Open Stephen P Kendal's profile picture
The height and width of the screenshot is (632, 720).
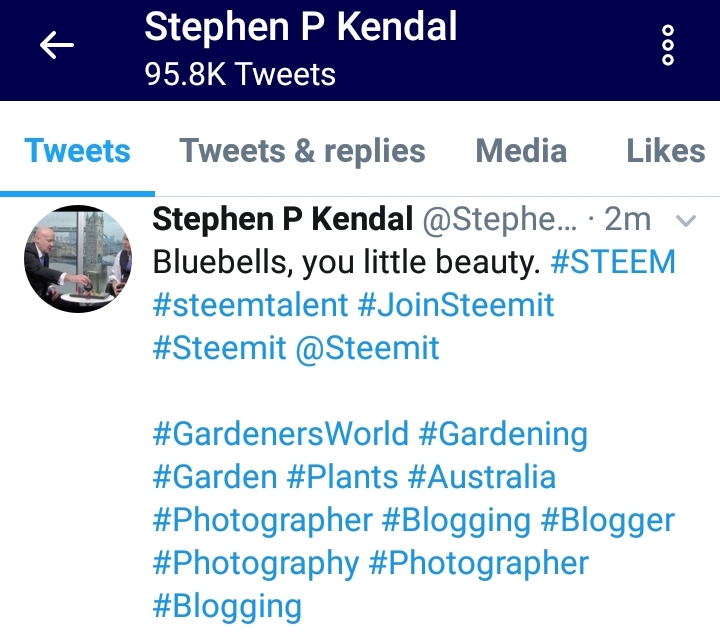78,259
